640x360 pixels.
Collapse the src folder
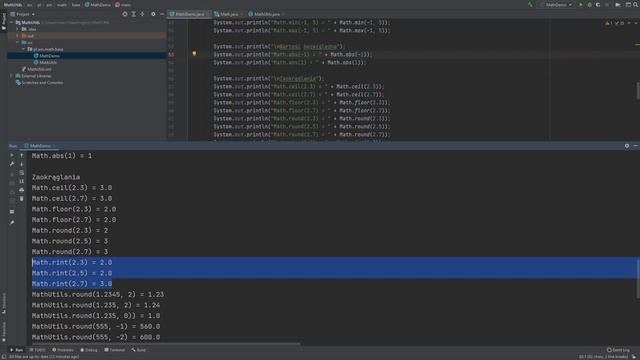coord(17,42)
